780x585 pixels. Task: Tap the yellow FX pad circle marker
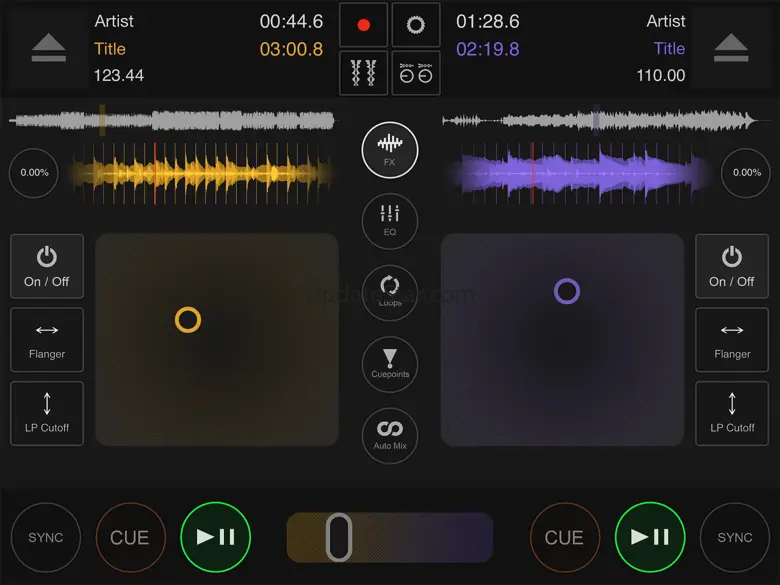(x=188, y=319)
